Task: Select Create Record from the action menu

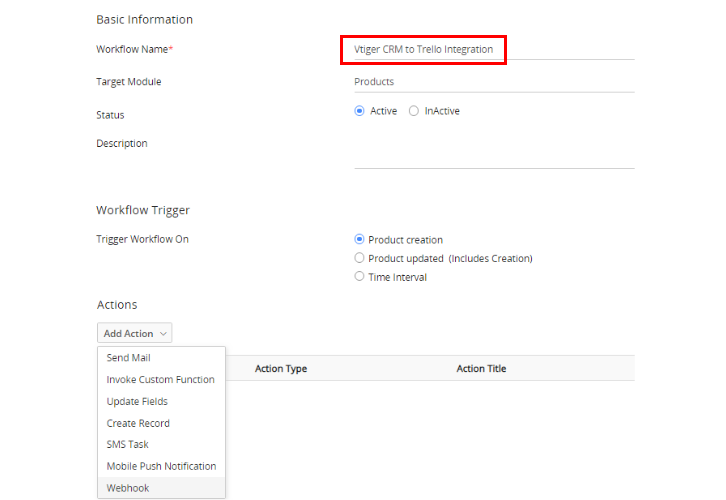Action: click(161, 423)
